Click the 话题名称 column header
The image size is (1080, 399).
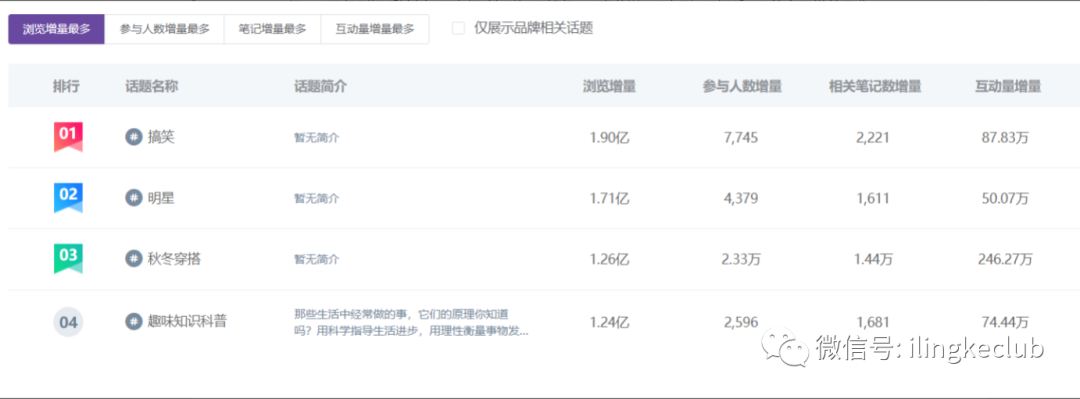point(152,86)
